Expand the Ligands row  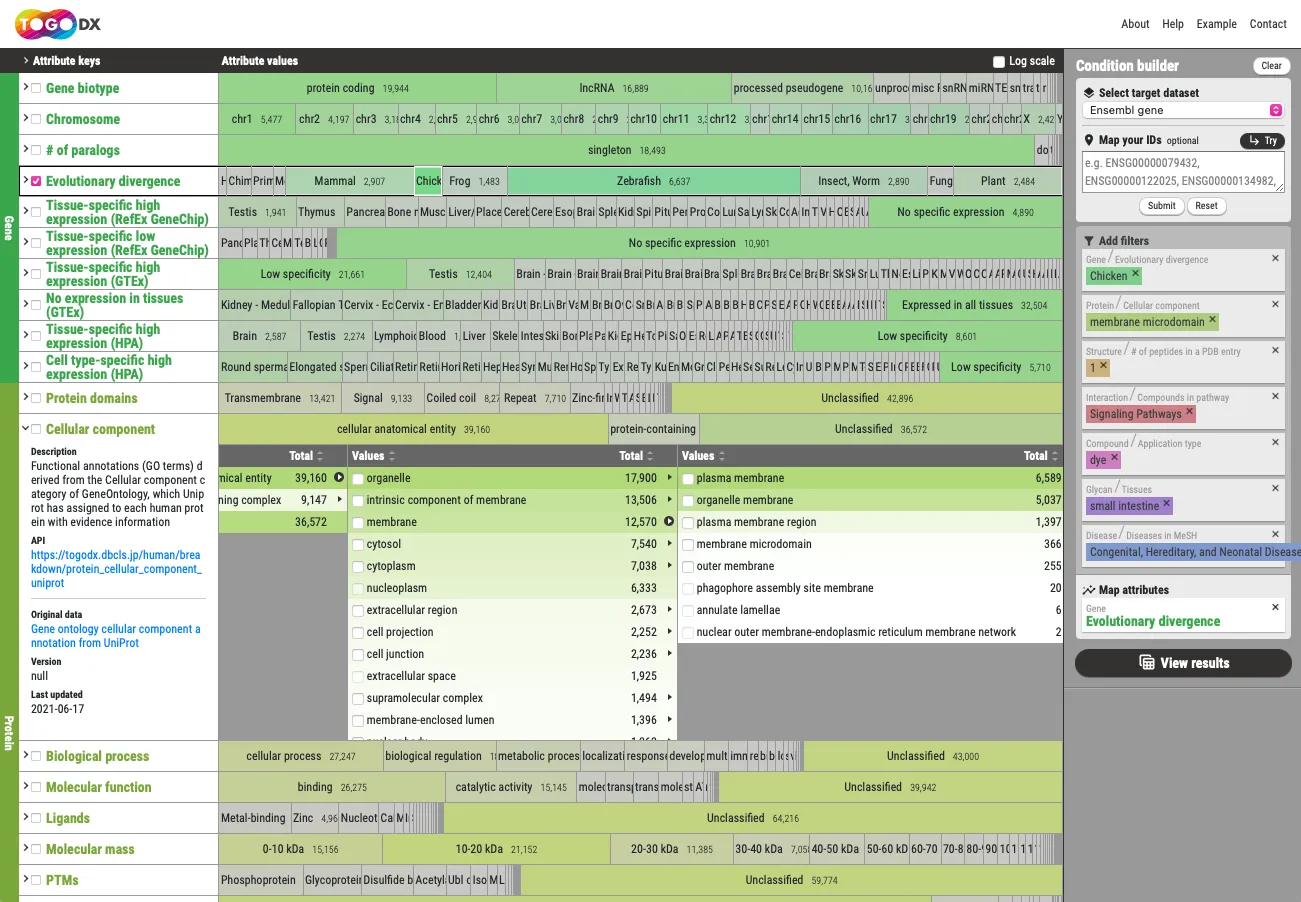[25, 818]
